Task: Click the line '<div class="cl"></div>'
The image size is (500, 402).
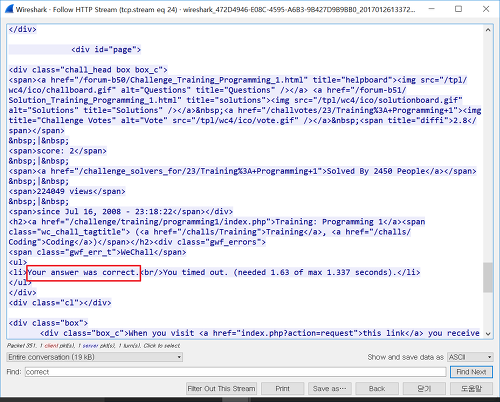Action: 60,303
